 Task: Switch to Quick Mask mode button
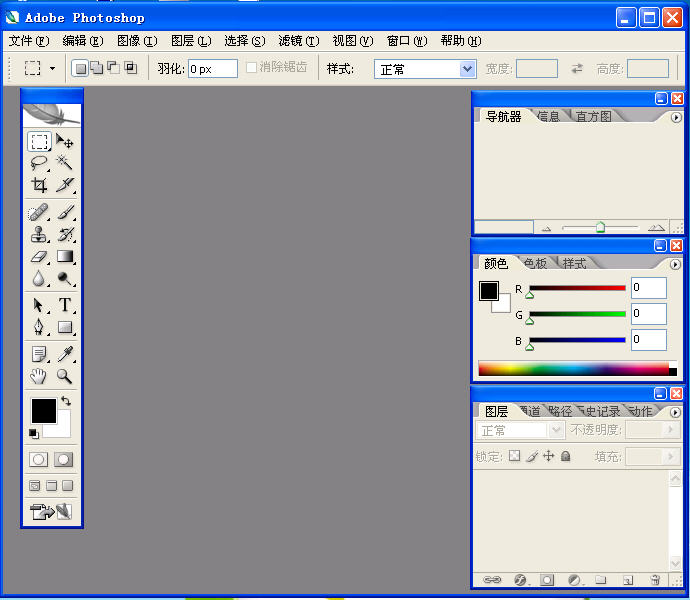pos(64,459)
